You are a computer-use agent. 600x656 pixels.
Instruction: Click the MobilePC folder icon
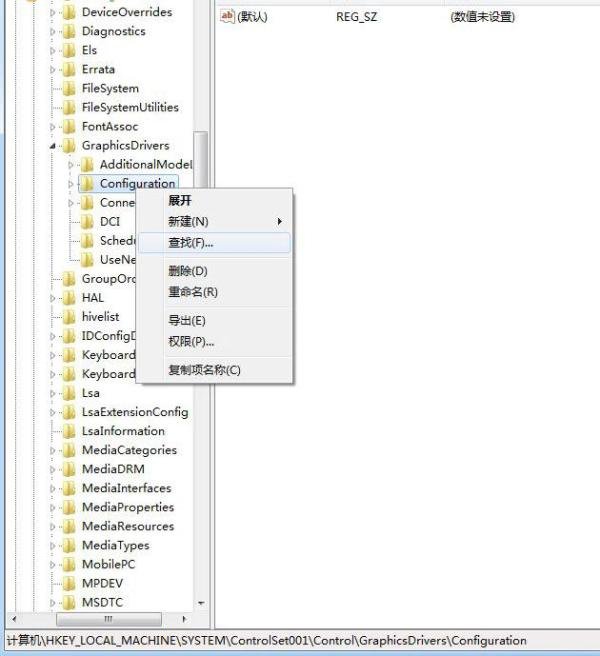point(69,565)
